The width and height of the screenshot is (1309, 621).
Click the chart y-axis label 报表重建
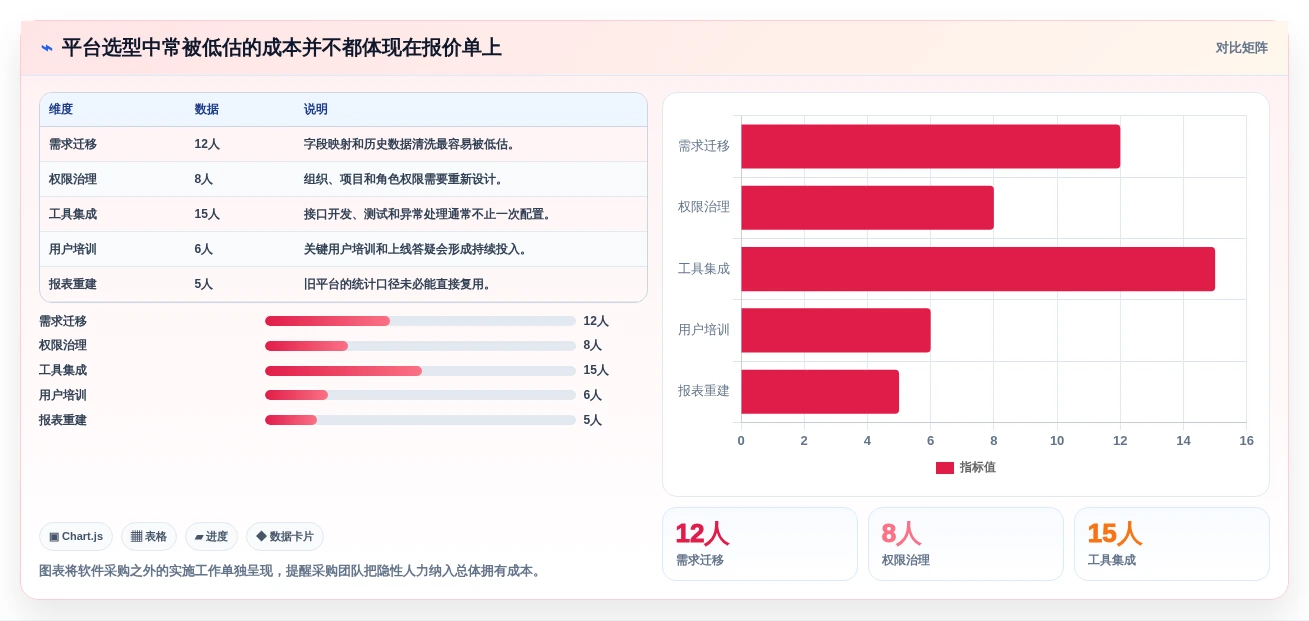tap(704, 391)
